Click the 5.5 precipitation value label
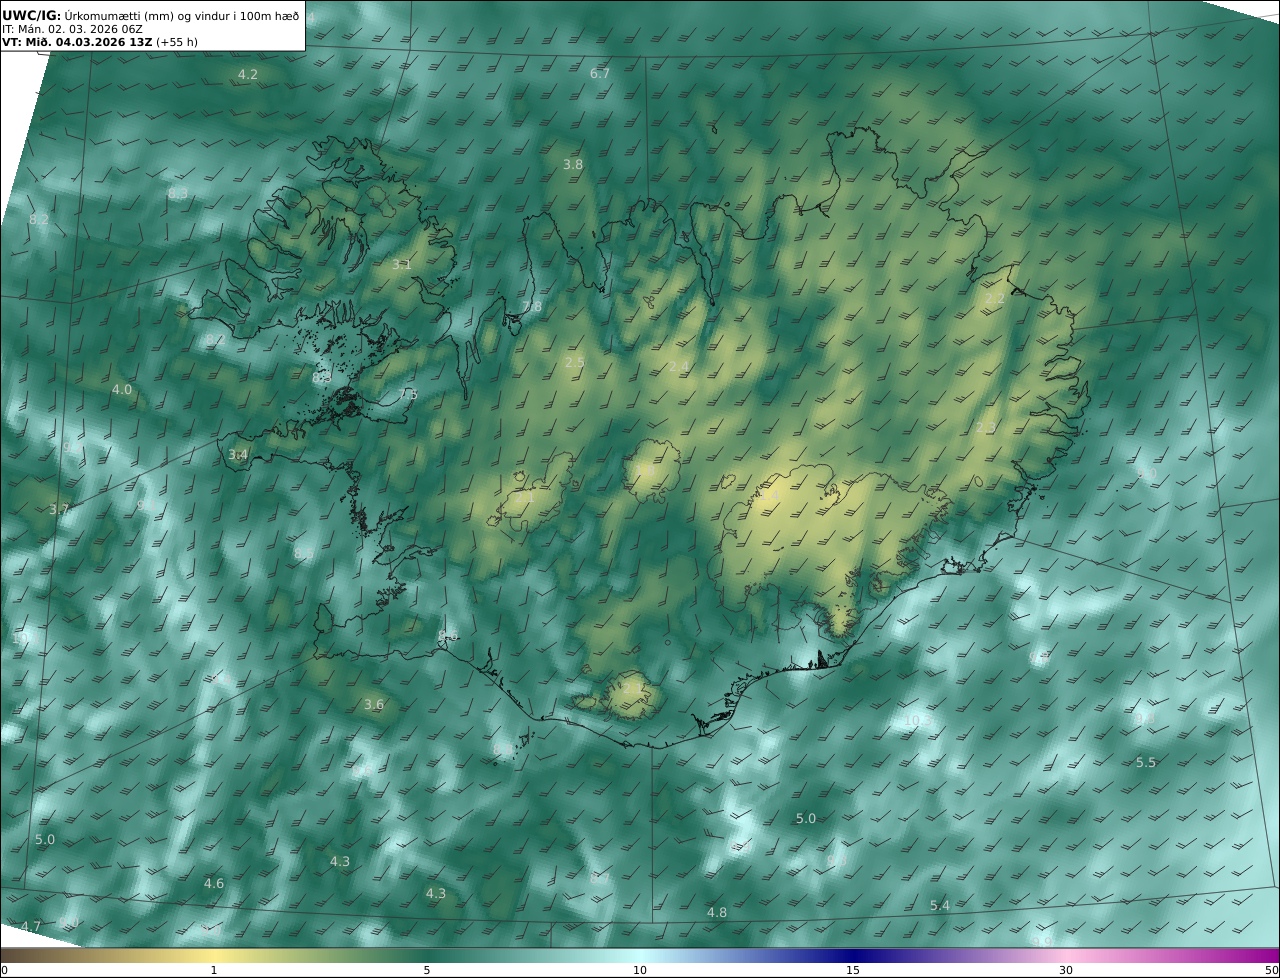Viewport: 1280px width, 978px height. coord(1146,763)
